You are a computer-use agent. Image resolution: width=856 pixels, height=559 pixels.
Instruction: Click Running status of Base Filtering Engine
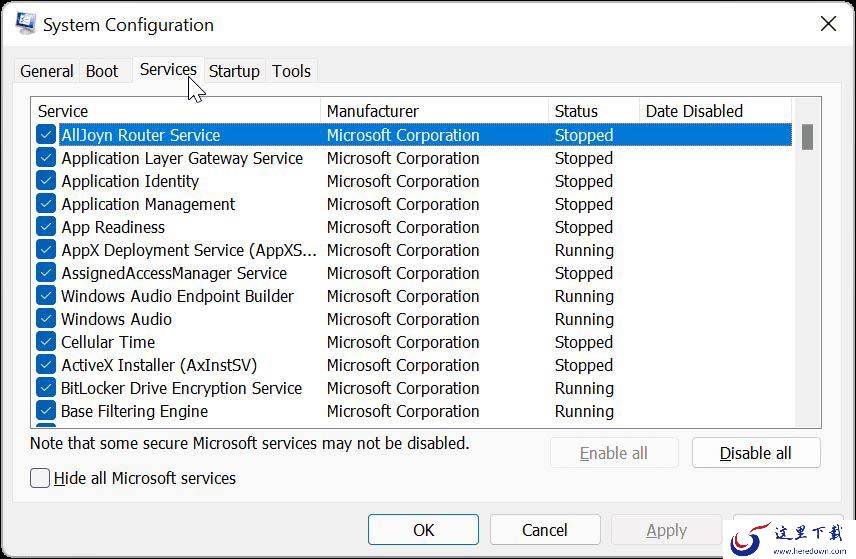[x=584, y=410]
